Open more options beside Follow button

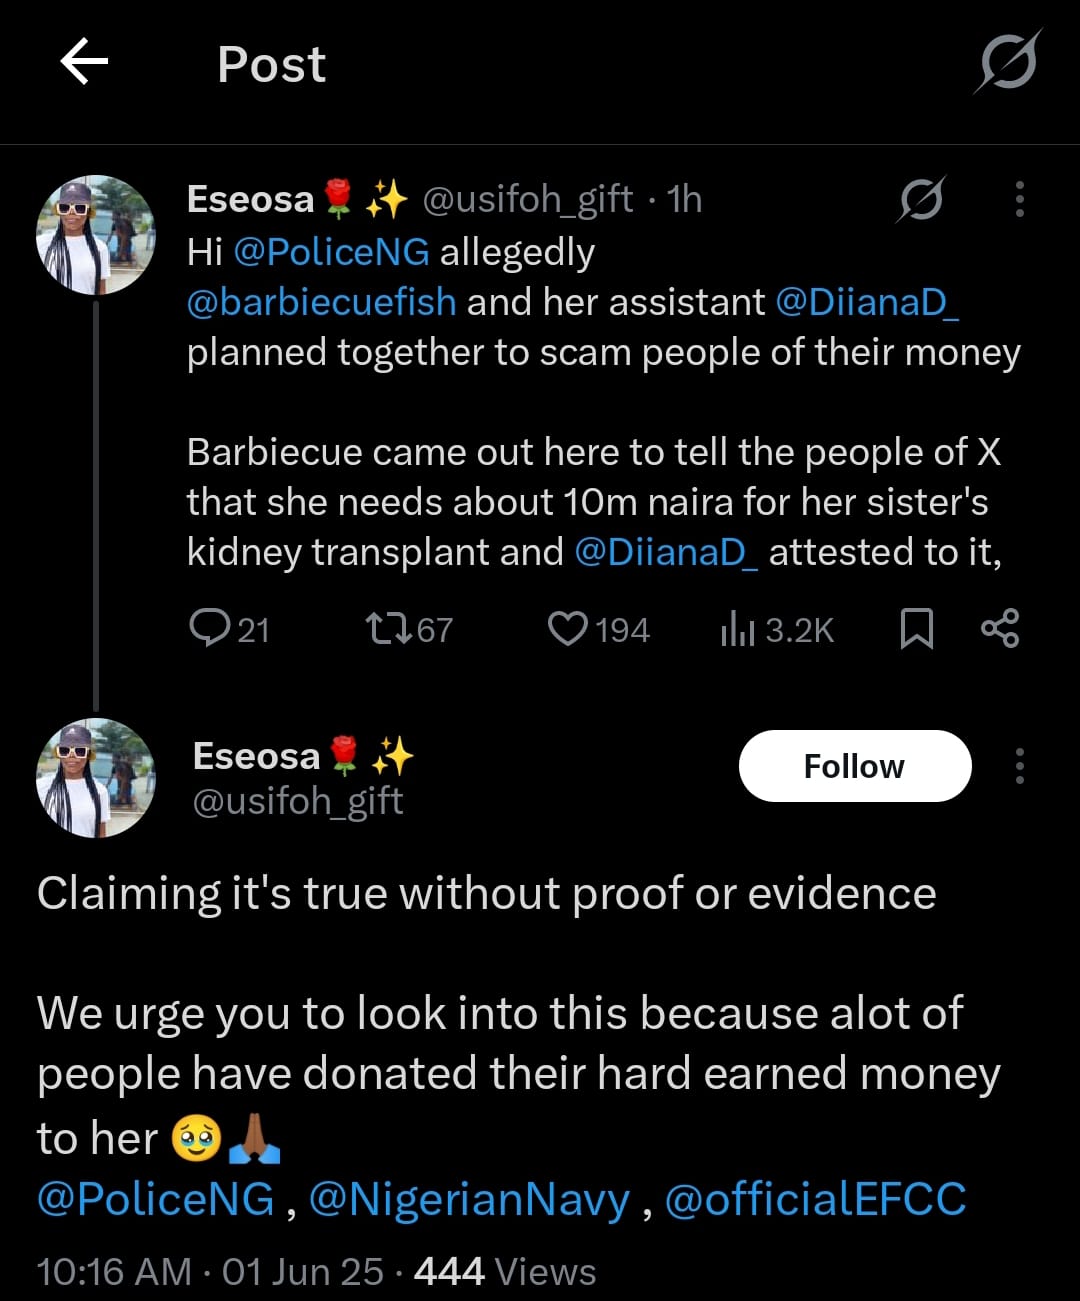click(1019, 766)
